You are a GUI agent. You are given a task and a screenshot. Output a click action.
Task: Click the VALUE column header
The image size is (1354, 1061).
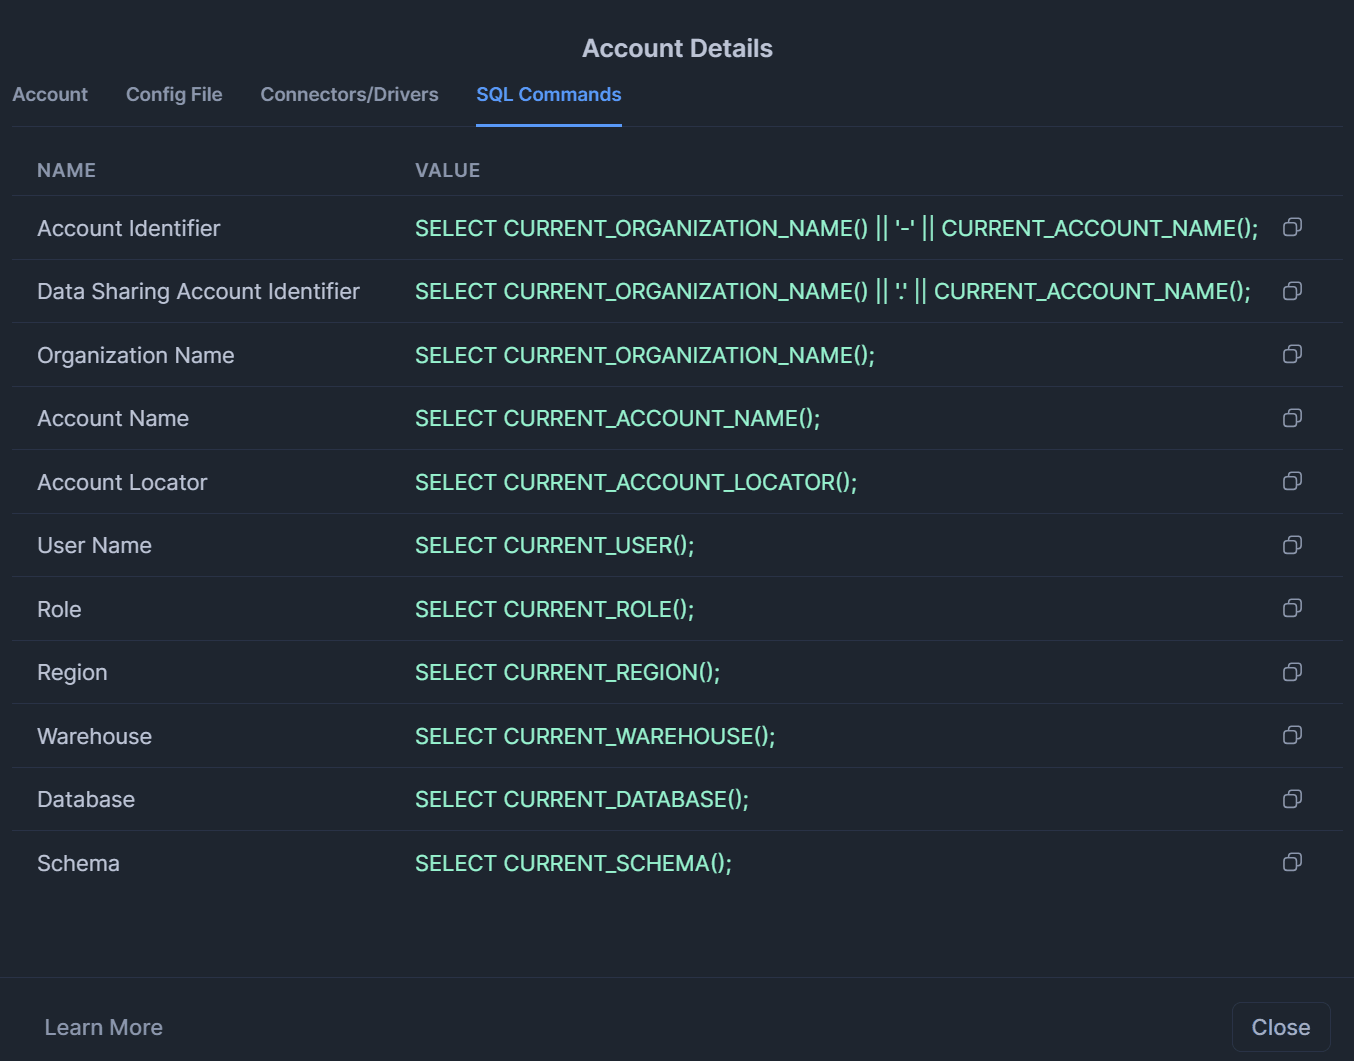[x=448, y=170]
